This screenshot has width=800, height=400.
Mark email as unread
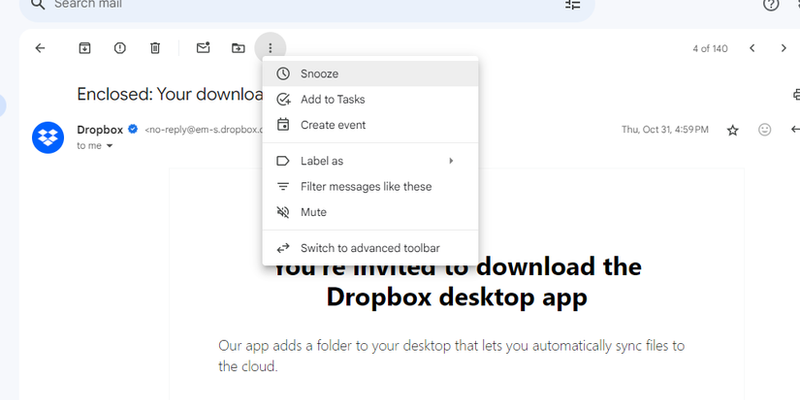[x=203, y=47]
